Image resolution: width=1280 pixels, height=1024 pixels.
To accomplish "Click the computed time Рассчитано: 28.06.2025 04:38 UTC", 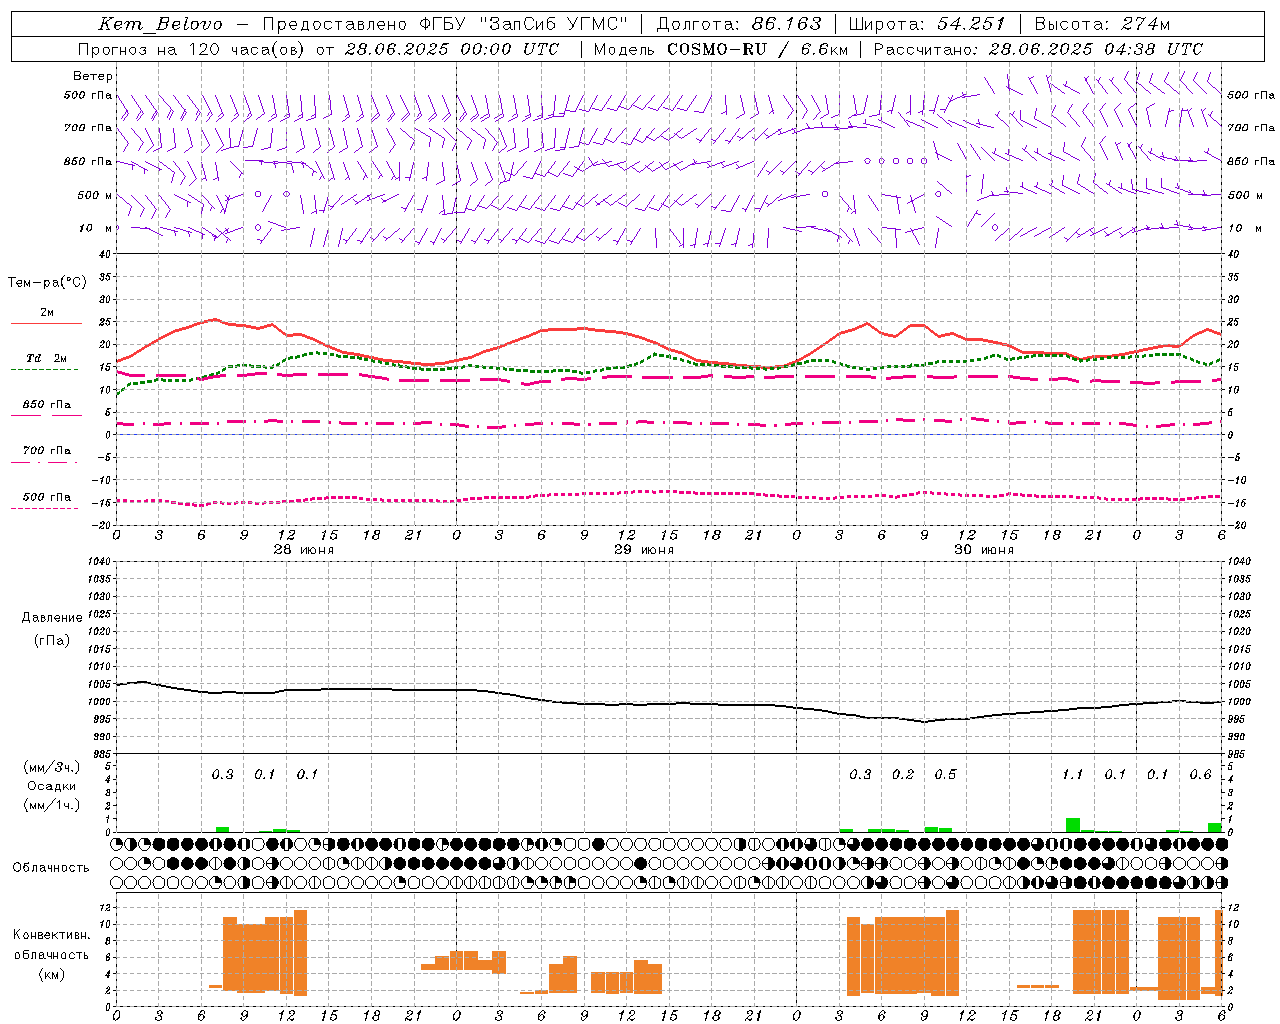I will coord(1038,49).
